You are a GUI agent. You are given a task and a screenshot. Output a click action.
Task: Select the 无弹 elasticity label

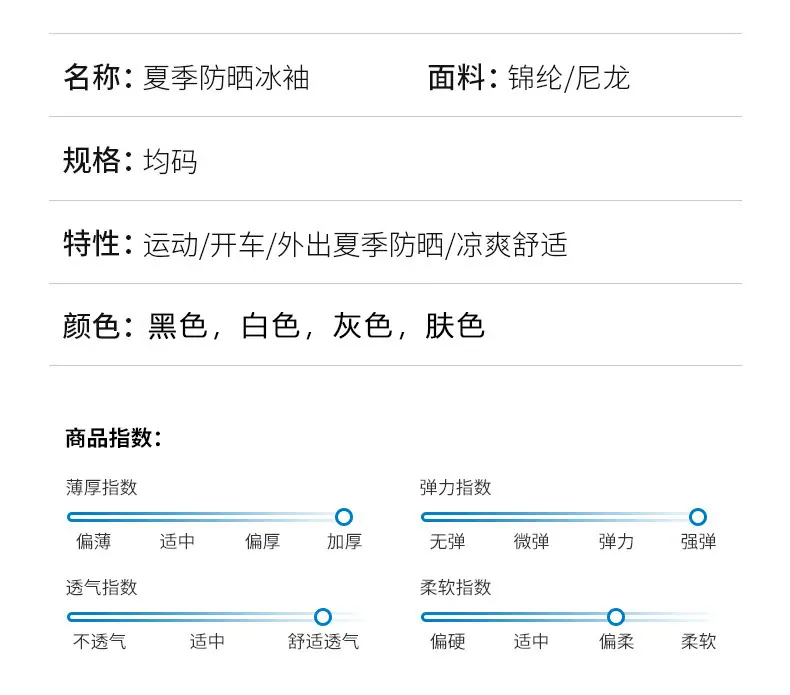pyautogui.click(x=447, y=542)
